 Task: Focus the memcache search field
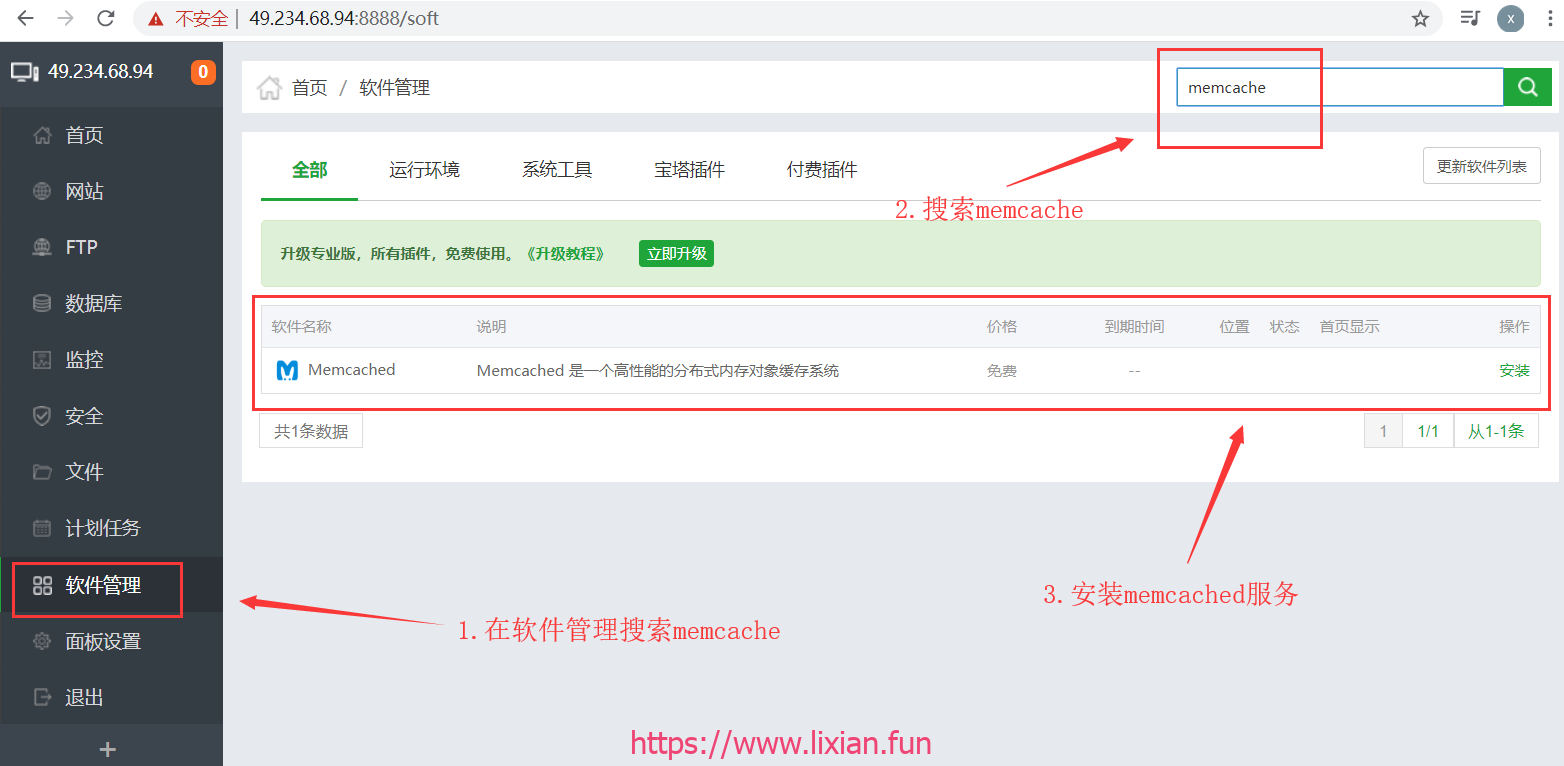pos(1340,87)
